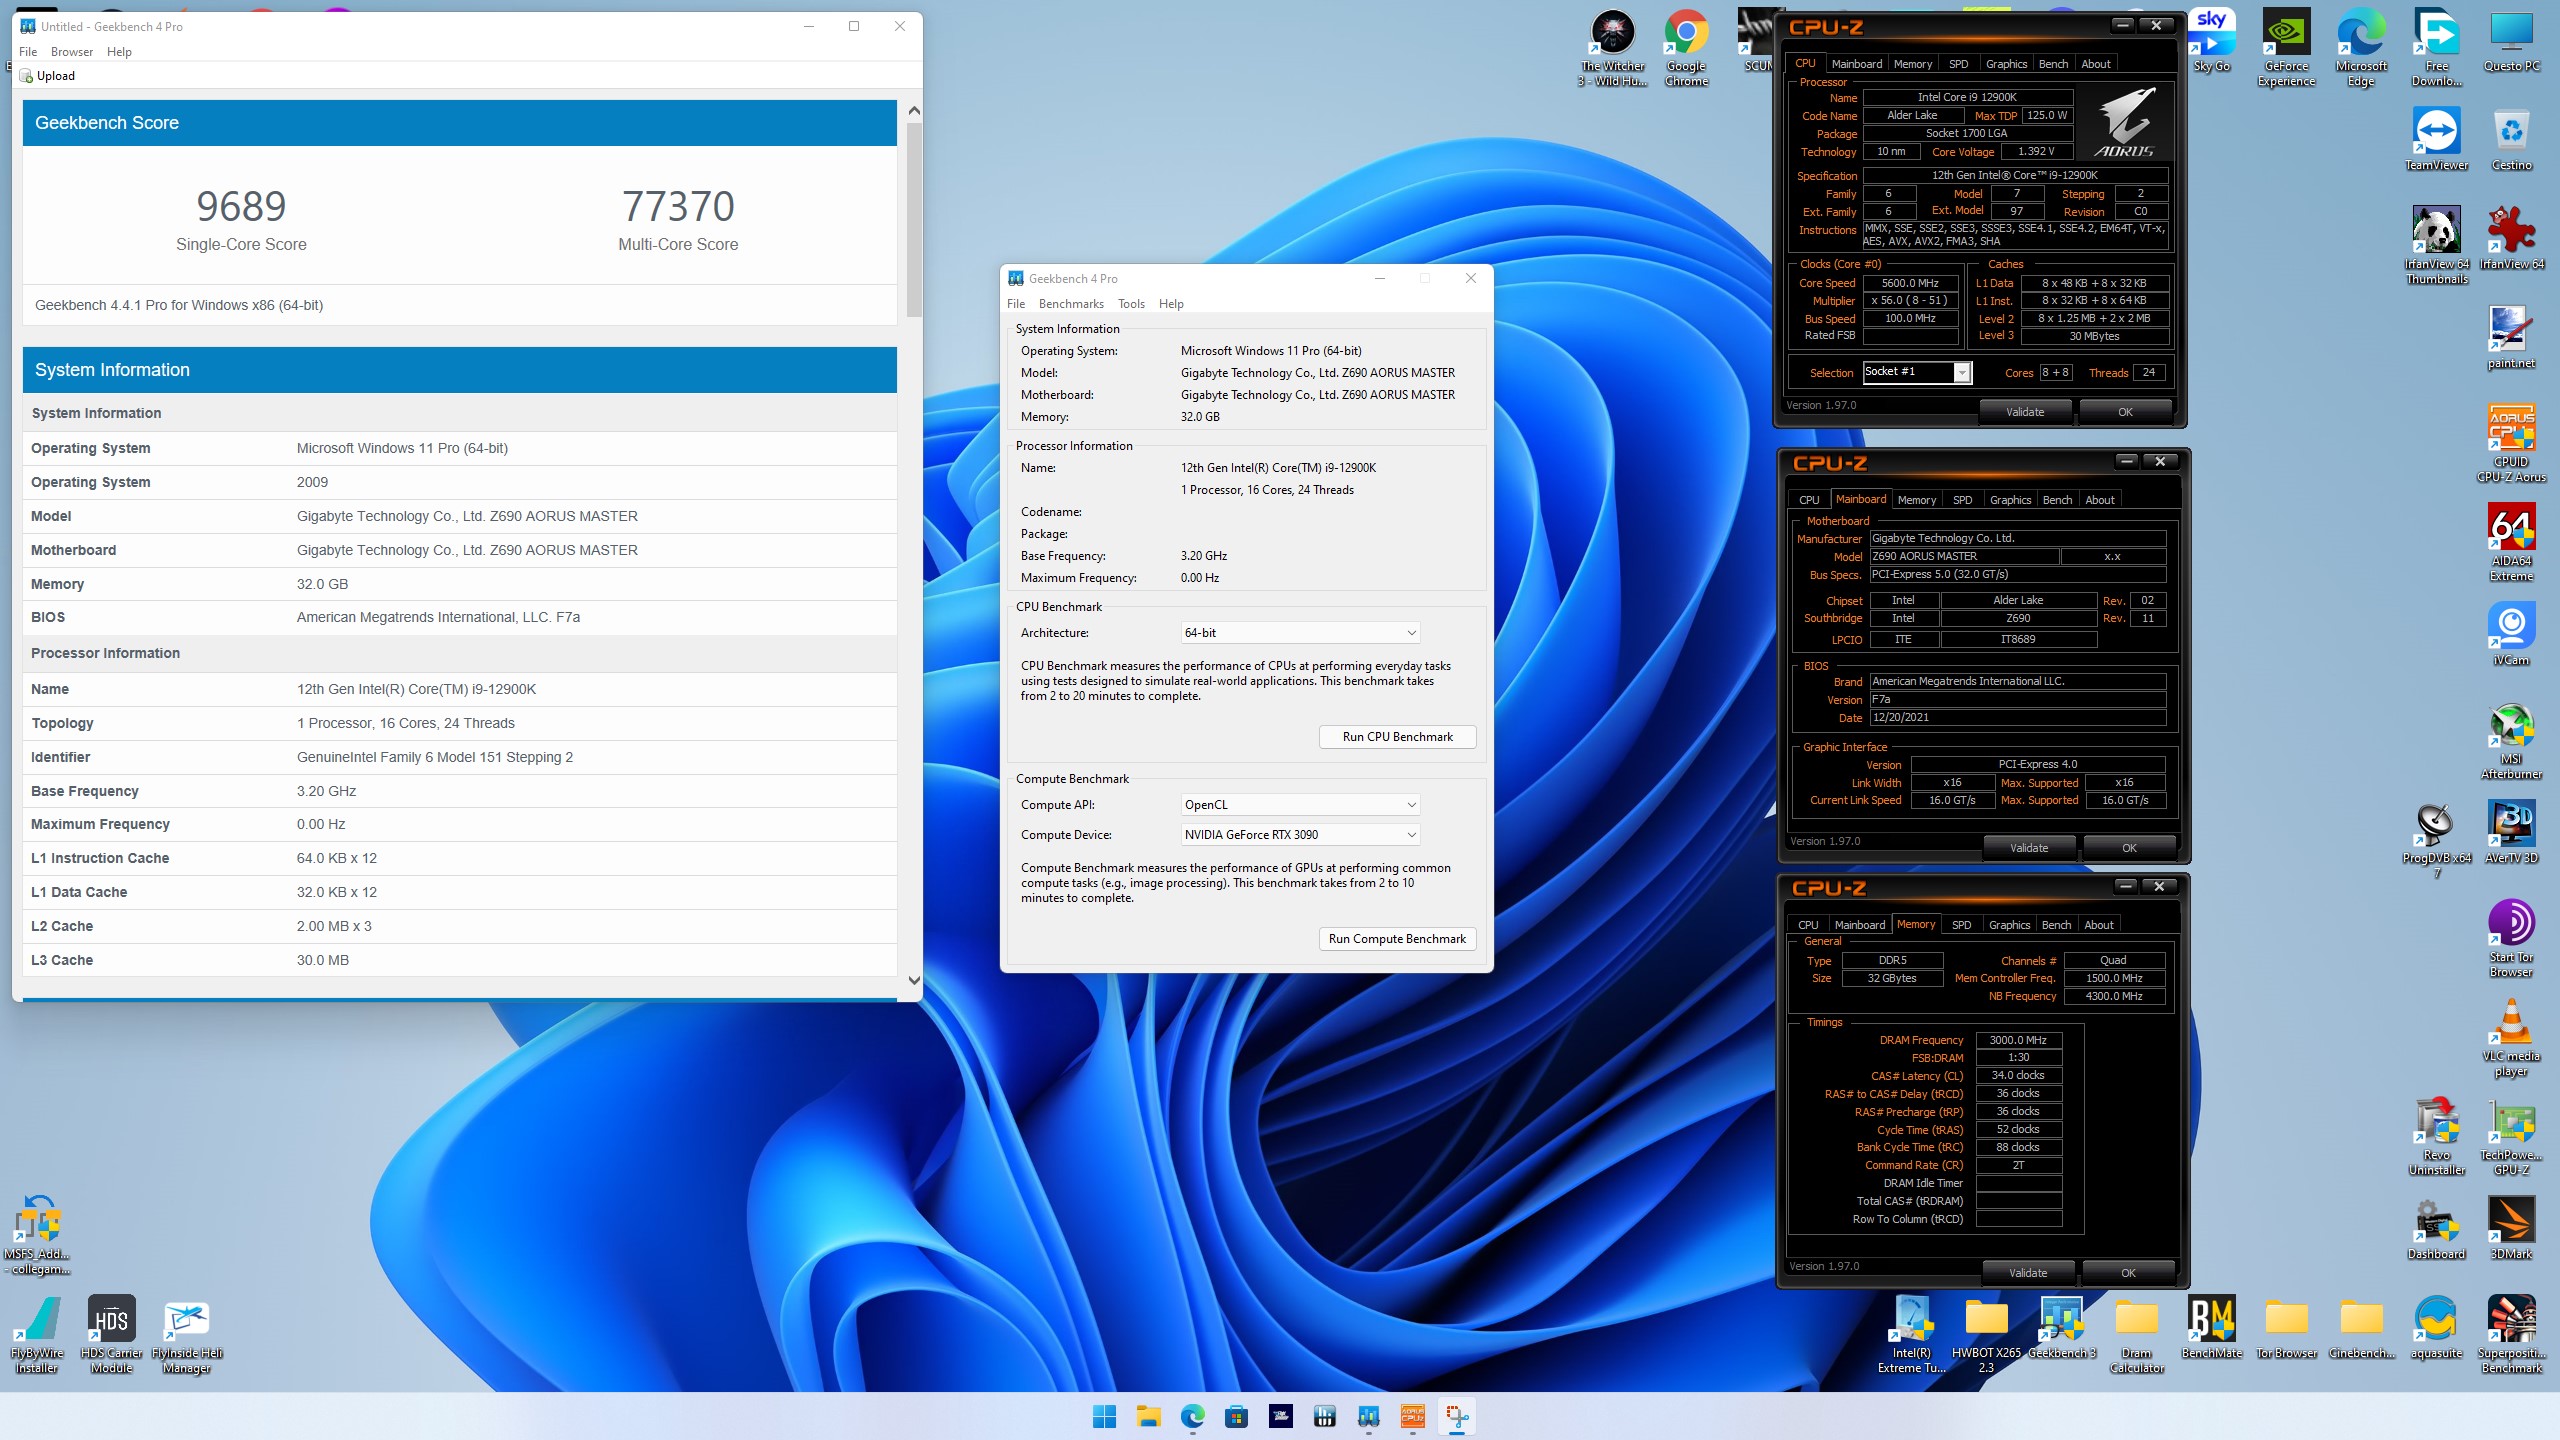Open GeForce Experience shortcut
The height and width of the screenshot is (1440, 2560).
tap(2286, 48)
